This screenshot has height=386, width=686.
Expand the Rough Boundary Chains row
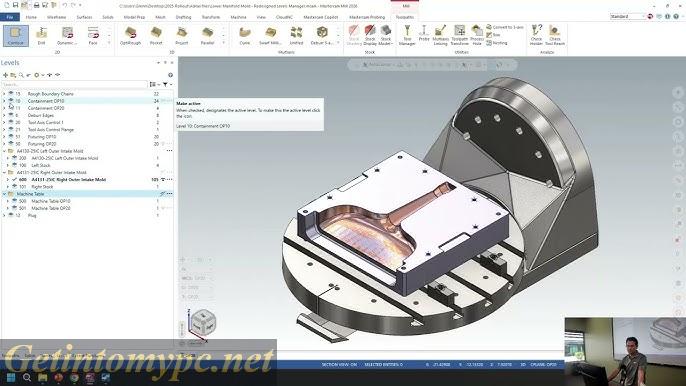point(4,94)
